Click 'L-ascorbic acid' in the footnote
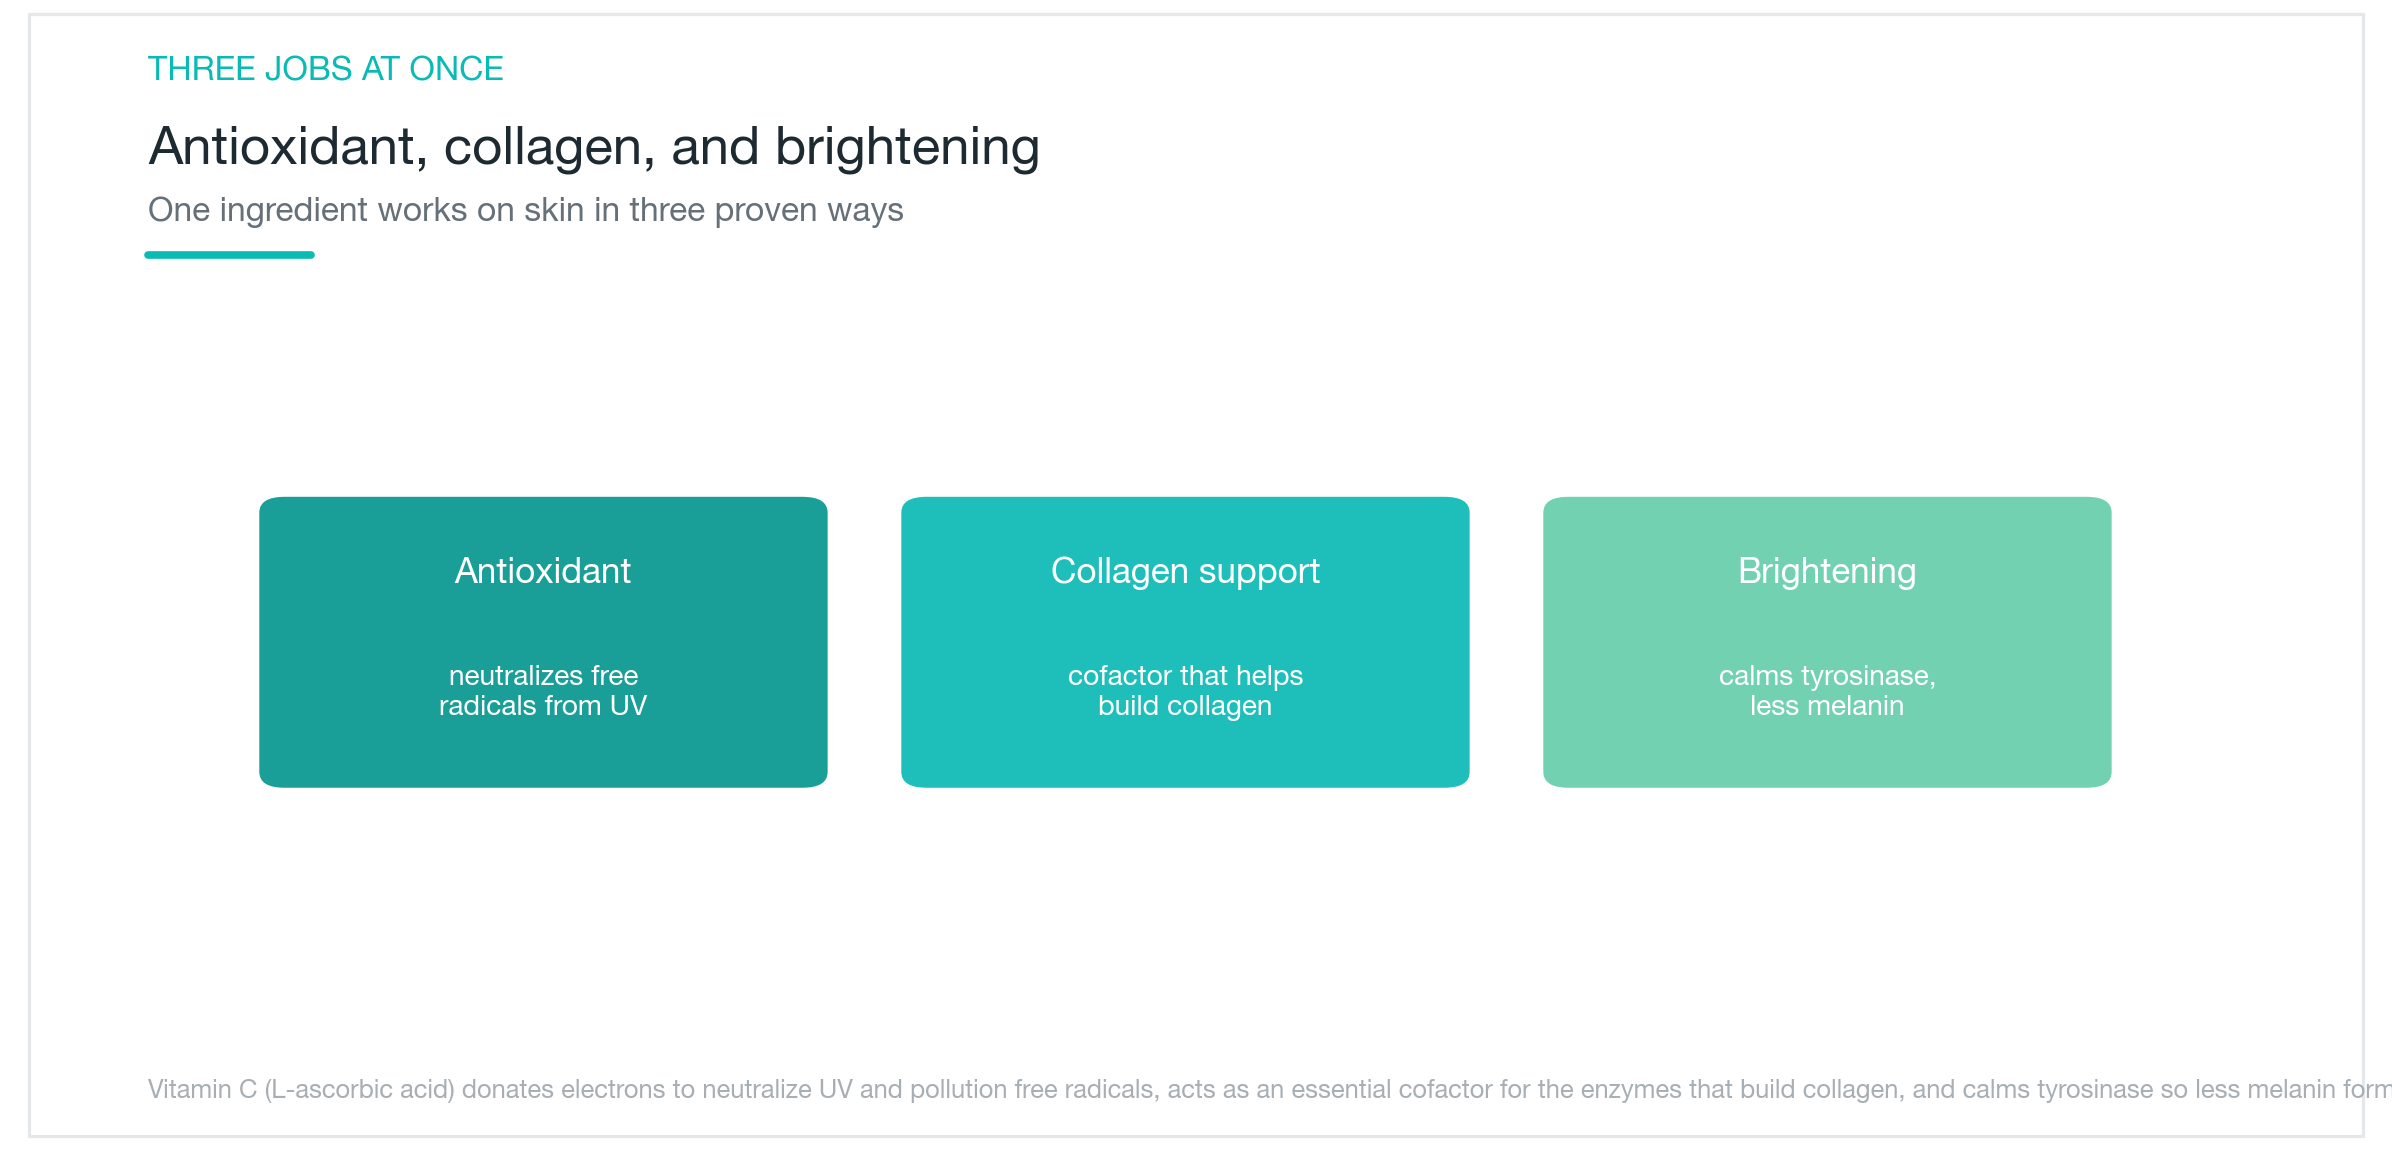The width and height of the screenshot is (2392, 1150). click(359, 1089)
